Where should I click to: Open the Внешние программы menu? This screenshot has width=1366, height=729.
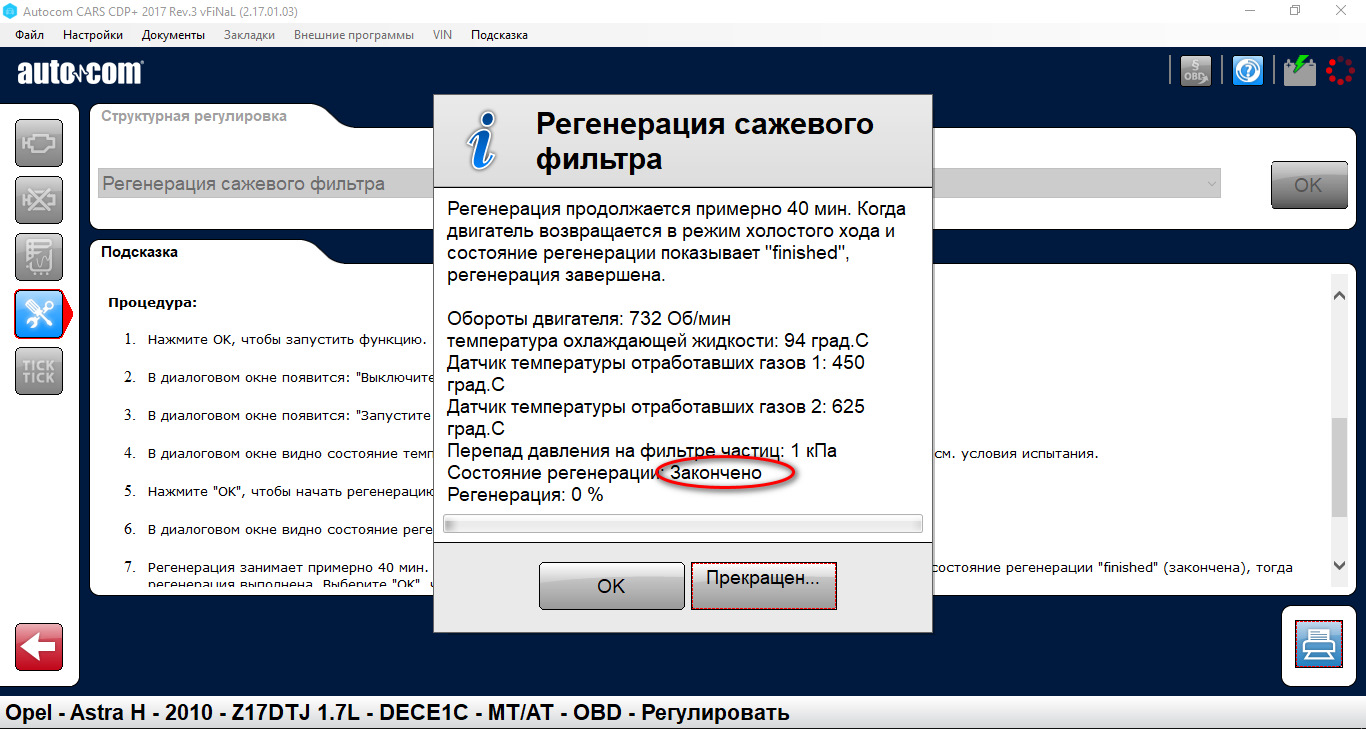point(354,35)
